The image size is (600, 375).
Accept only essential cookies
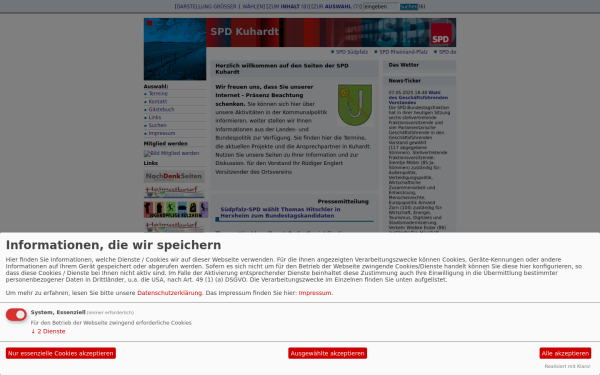pos(60,353)
